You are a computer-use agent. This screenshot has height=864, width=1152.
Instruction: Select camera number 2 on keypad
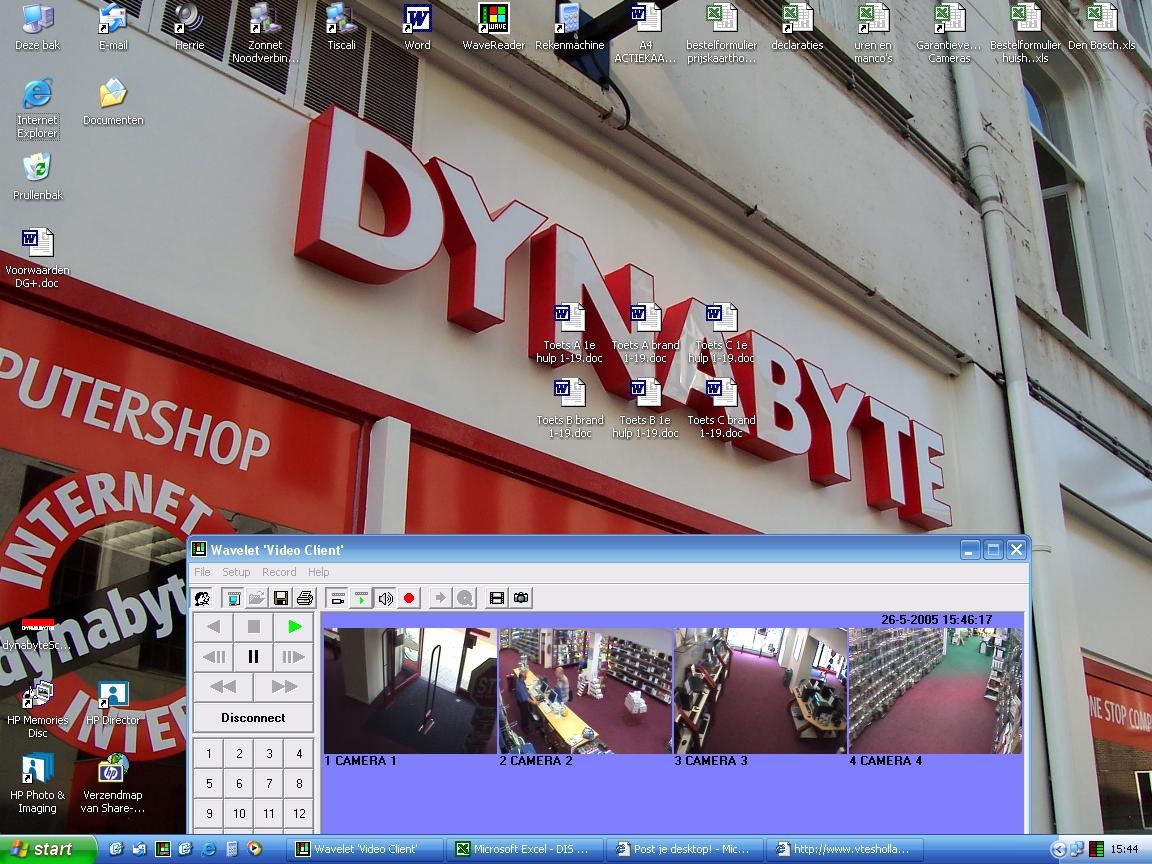[x=240, y=753]
